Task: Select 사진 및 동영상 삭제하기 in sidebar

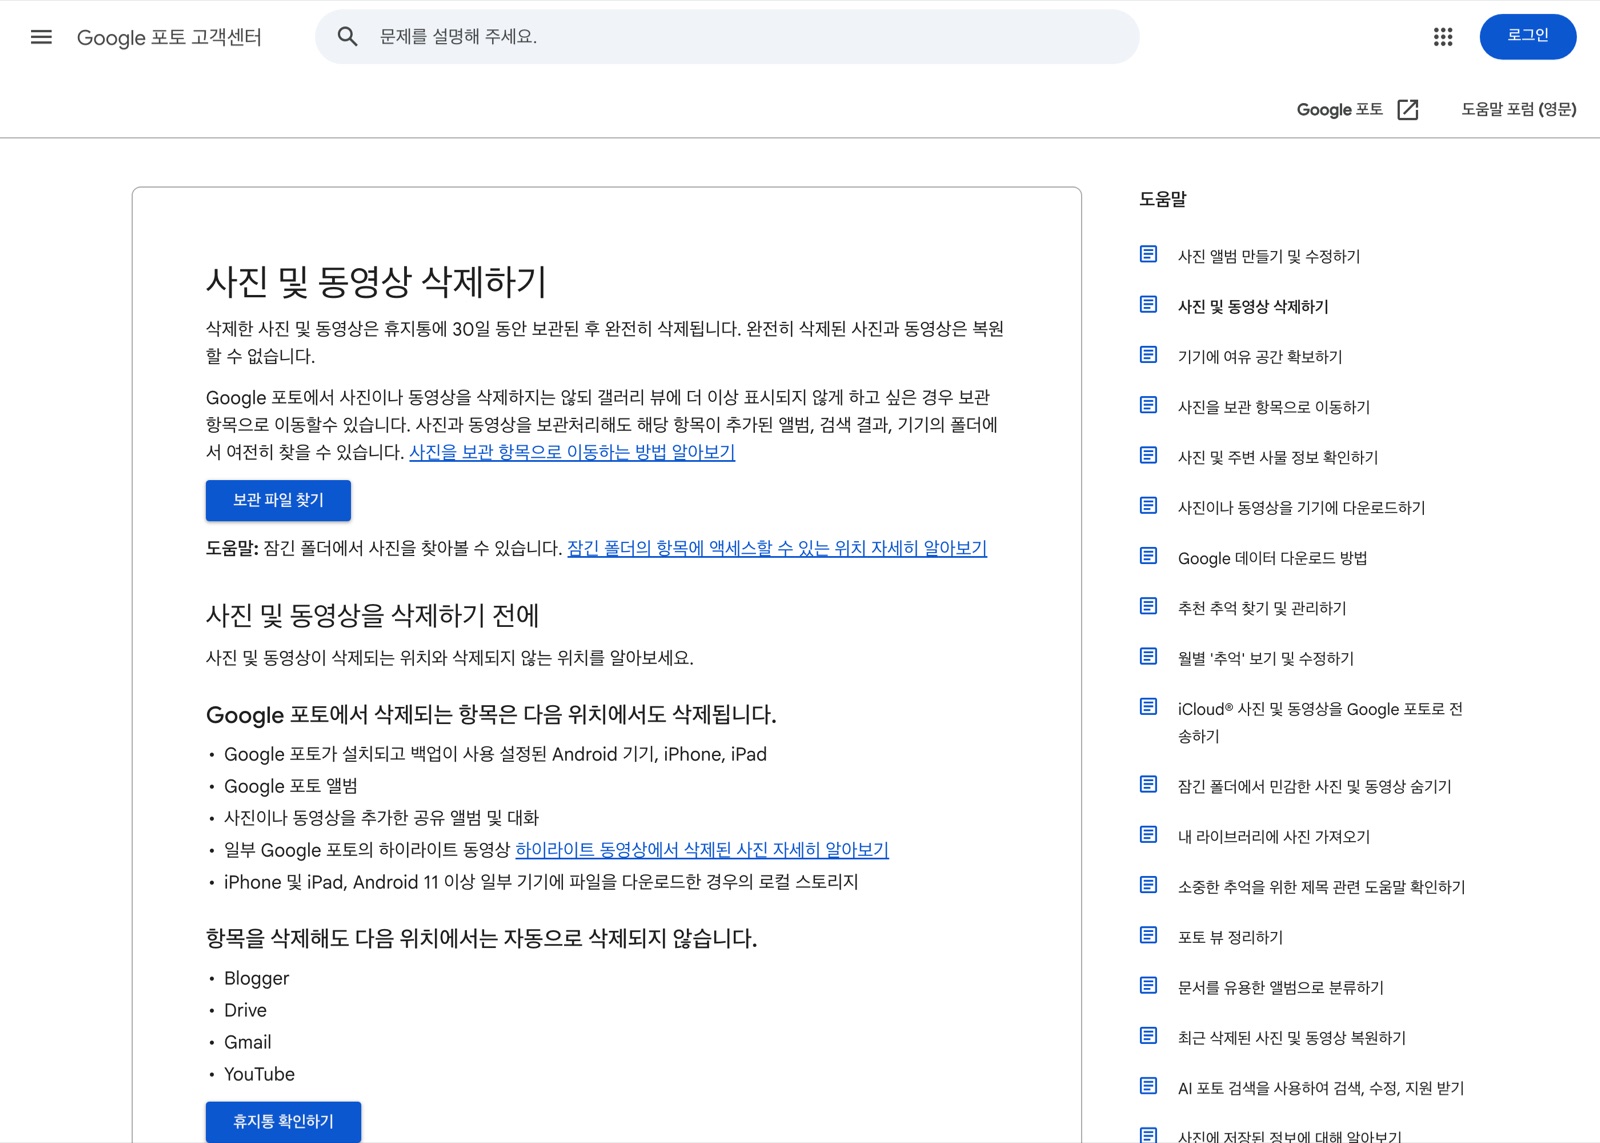Action: click(1253, 307)
